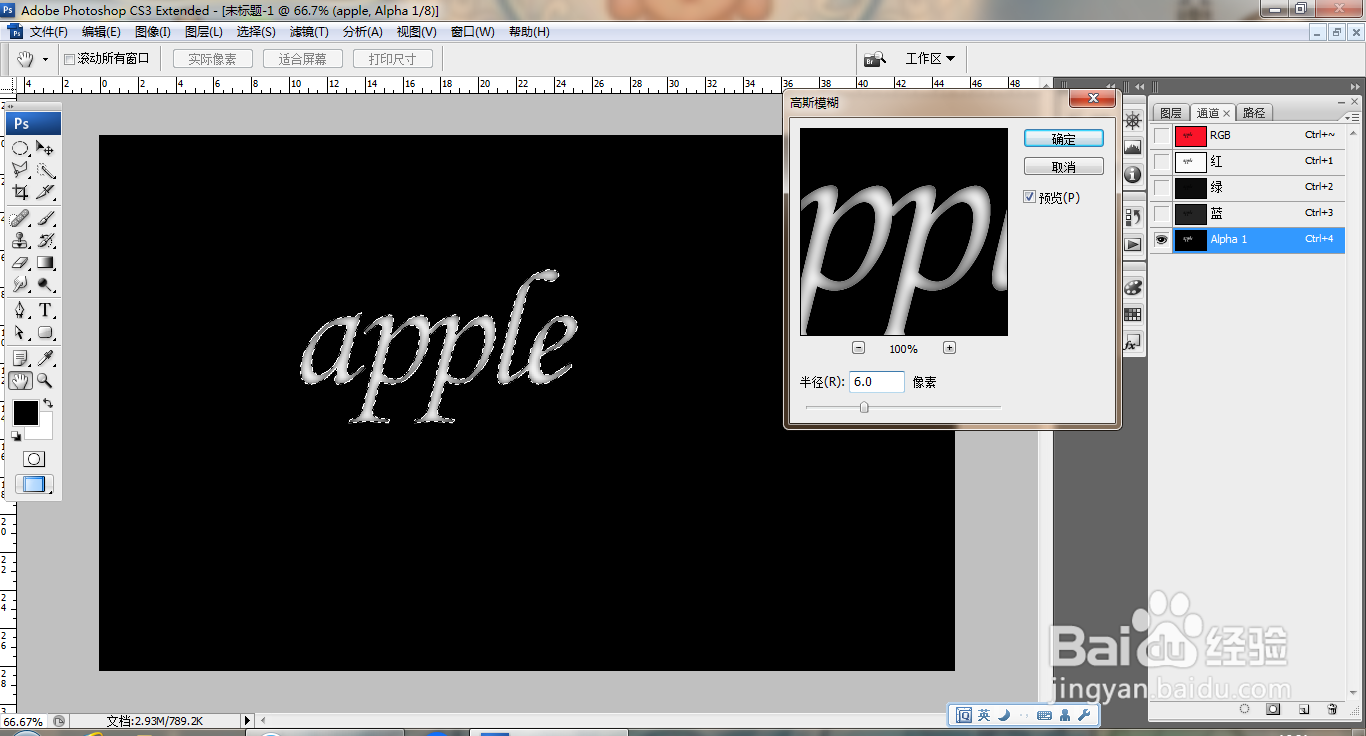Select the Notes tool
This screenshot has height=736, width=1366.
point(21,358)
